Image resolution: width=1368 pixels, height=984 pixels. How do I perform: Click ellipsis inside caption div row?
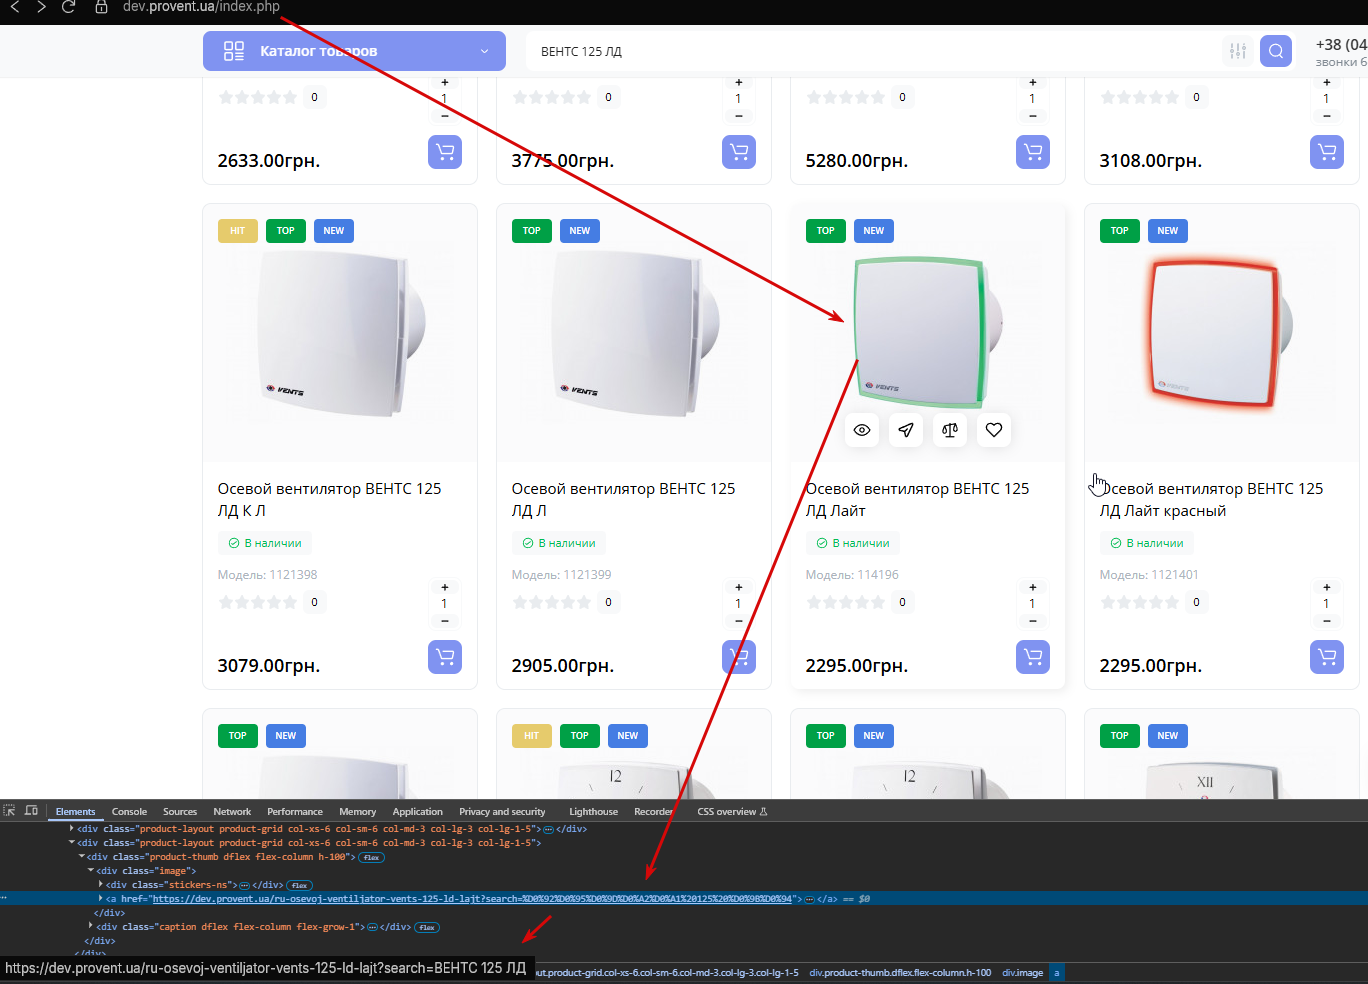click(x=372, y=927)
